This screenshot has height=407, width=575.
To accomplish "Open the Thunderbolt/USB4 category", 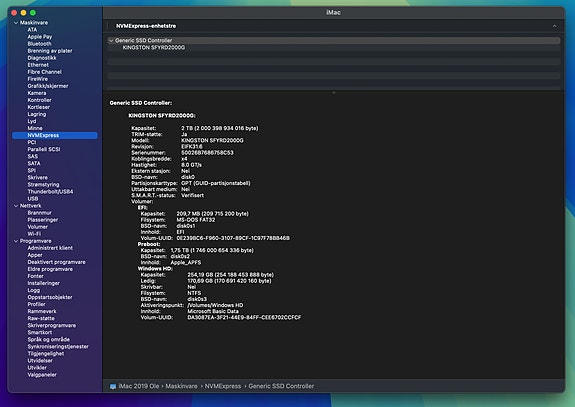I will tap(50, 192).
